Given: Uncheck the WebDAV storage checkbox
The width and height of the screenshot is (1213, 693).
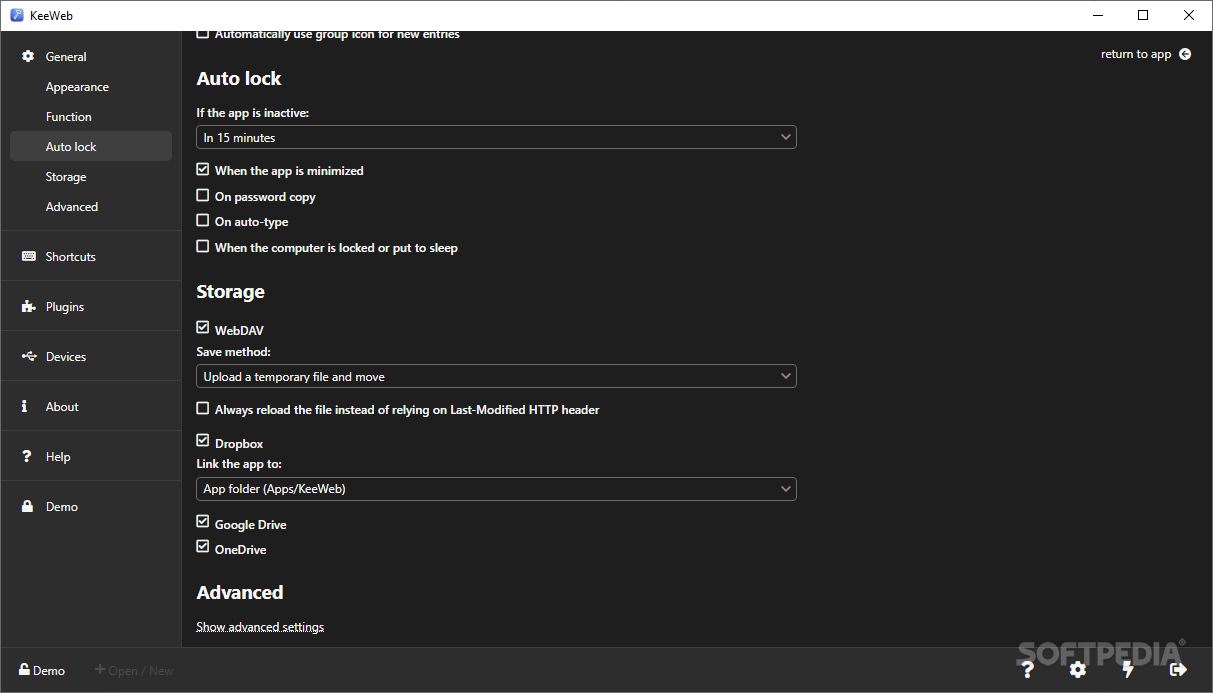Looking at the screenshot, I should click(203, 328).
